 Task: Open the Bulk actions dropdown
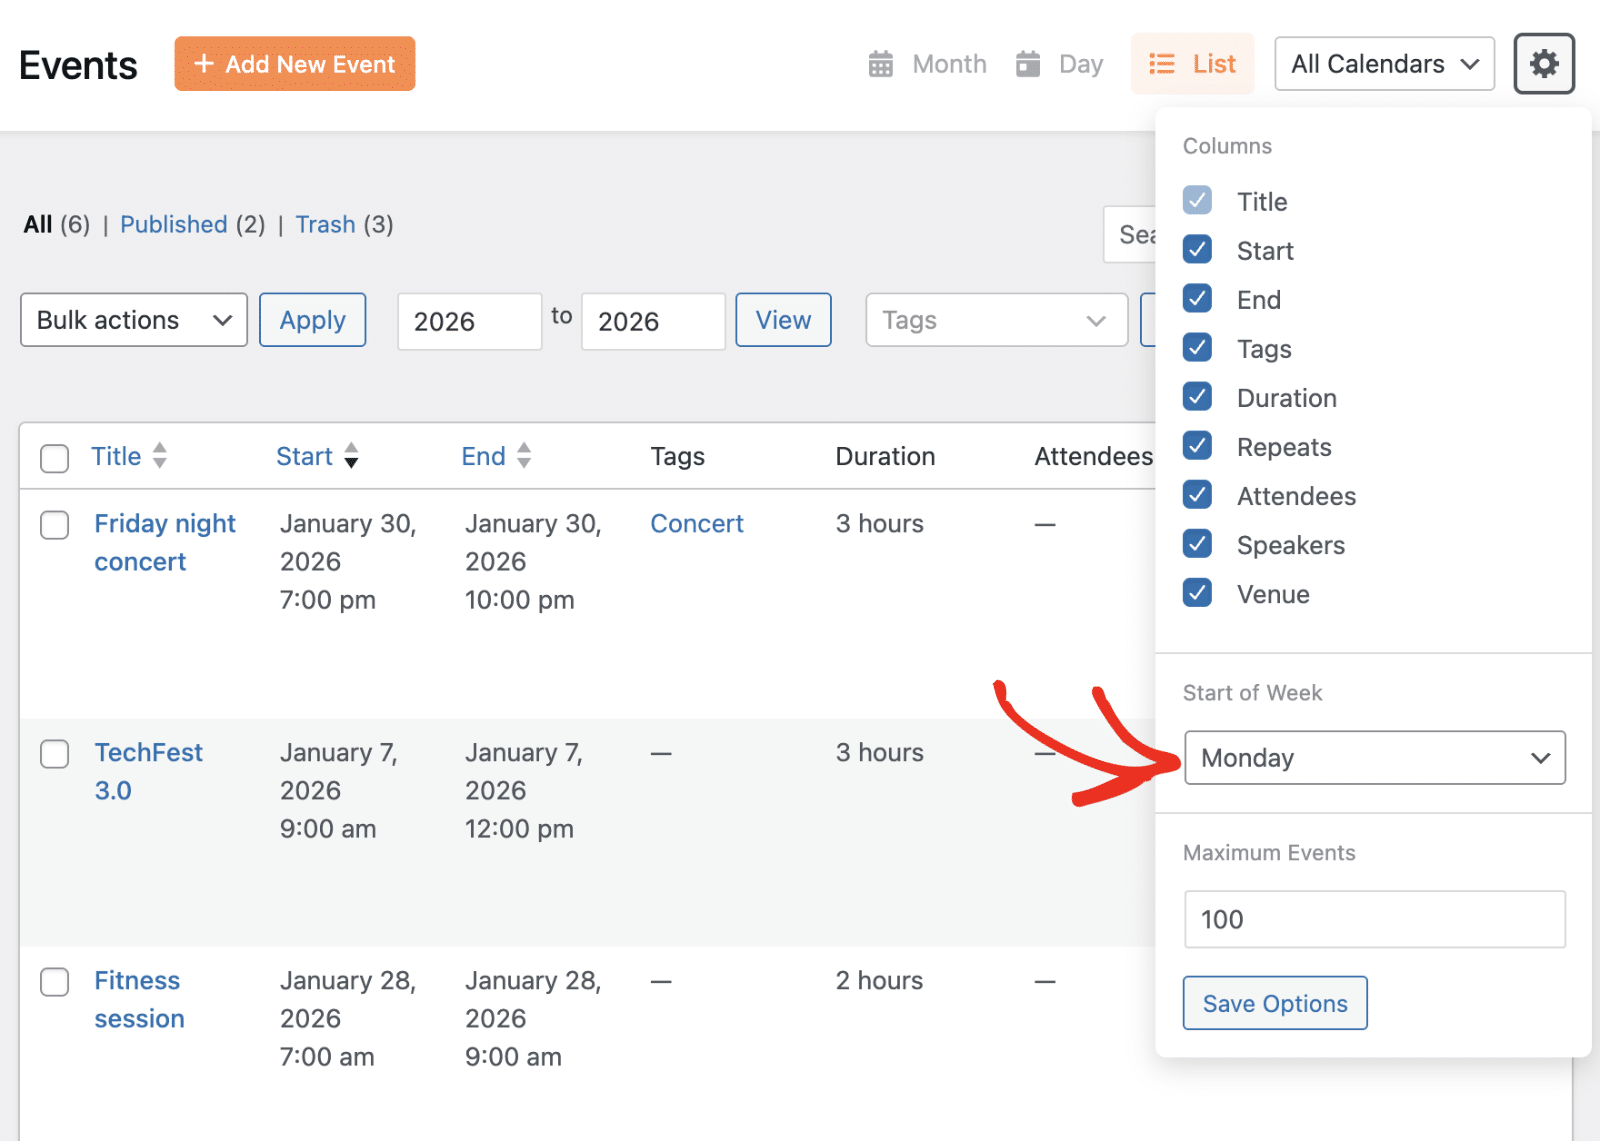tap(133, 320)
